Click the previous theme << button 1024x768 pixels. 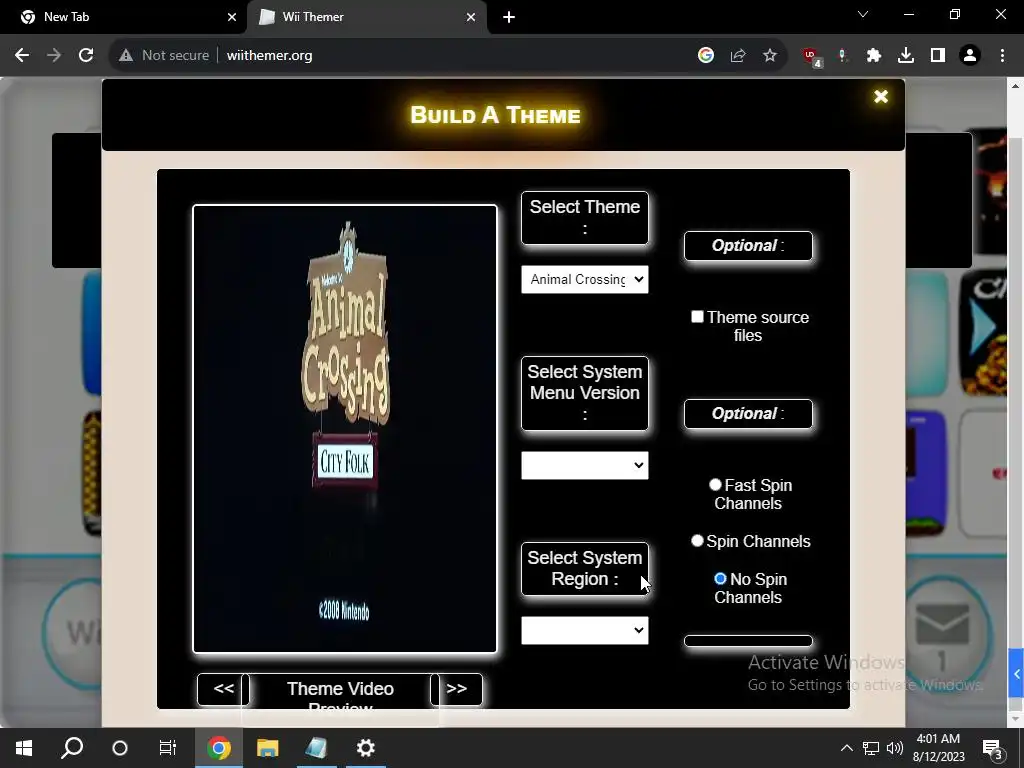coord(223,689)
